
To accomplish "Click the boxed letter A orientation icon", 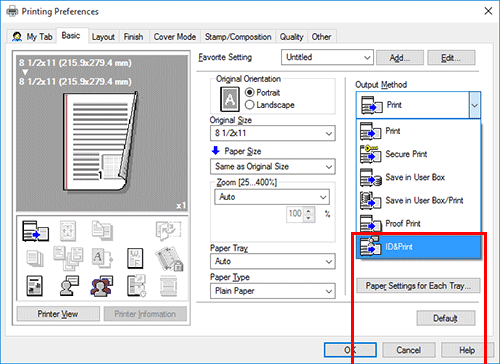I will coord(230,99).
